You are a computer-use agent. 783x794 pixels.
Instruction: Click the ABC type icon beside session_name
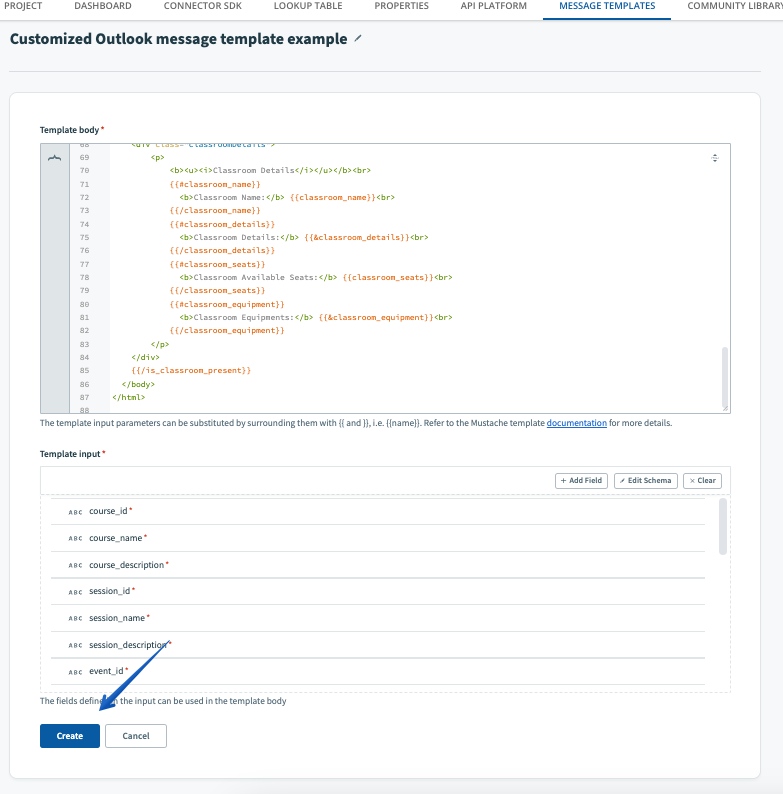75,618
